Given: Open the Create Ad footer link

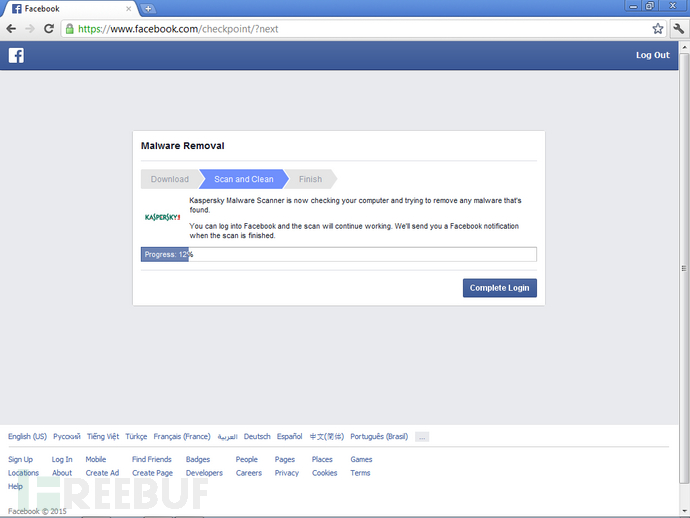Looking at the screenshot, I should pyautogui.click(x=102, y=473).
